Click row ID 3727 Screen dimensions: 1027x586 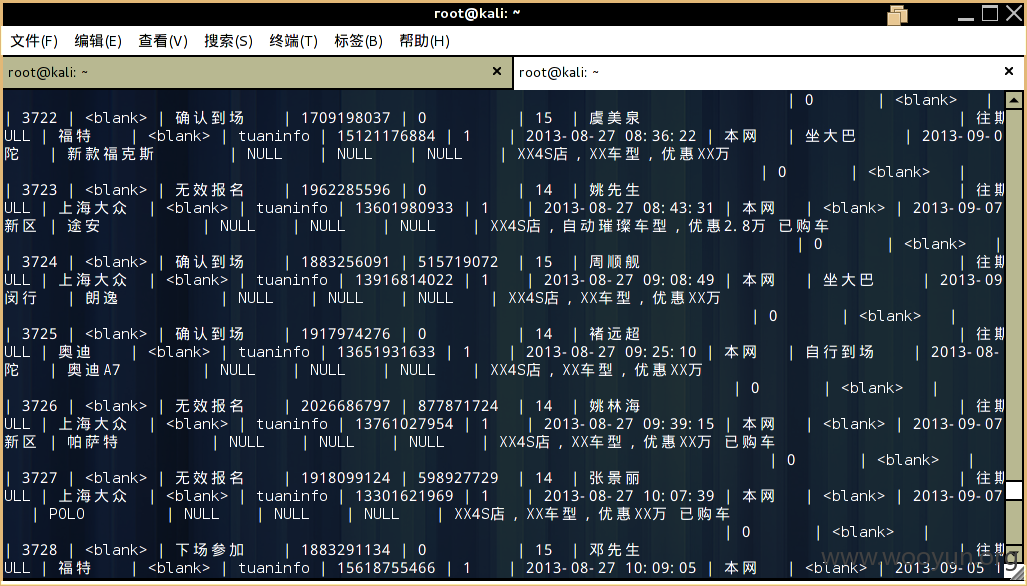[x=40, y=479]
